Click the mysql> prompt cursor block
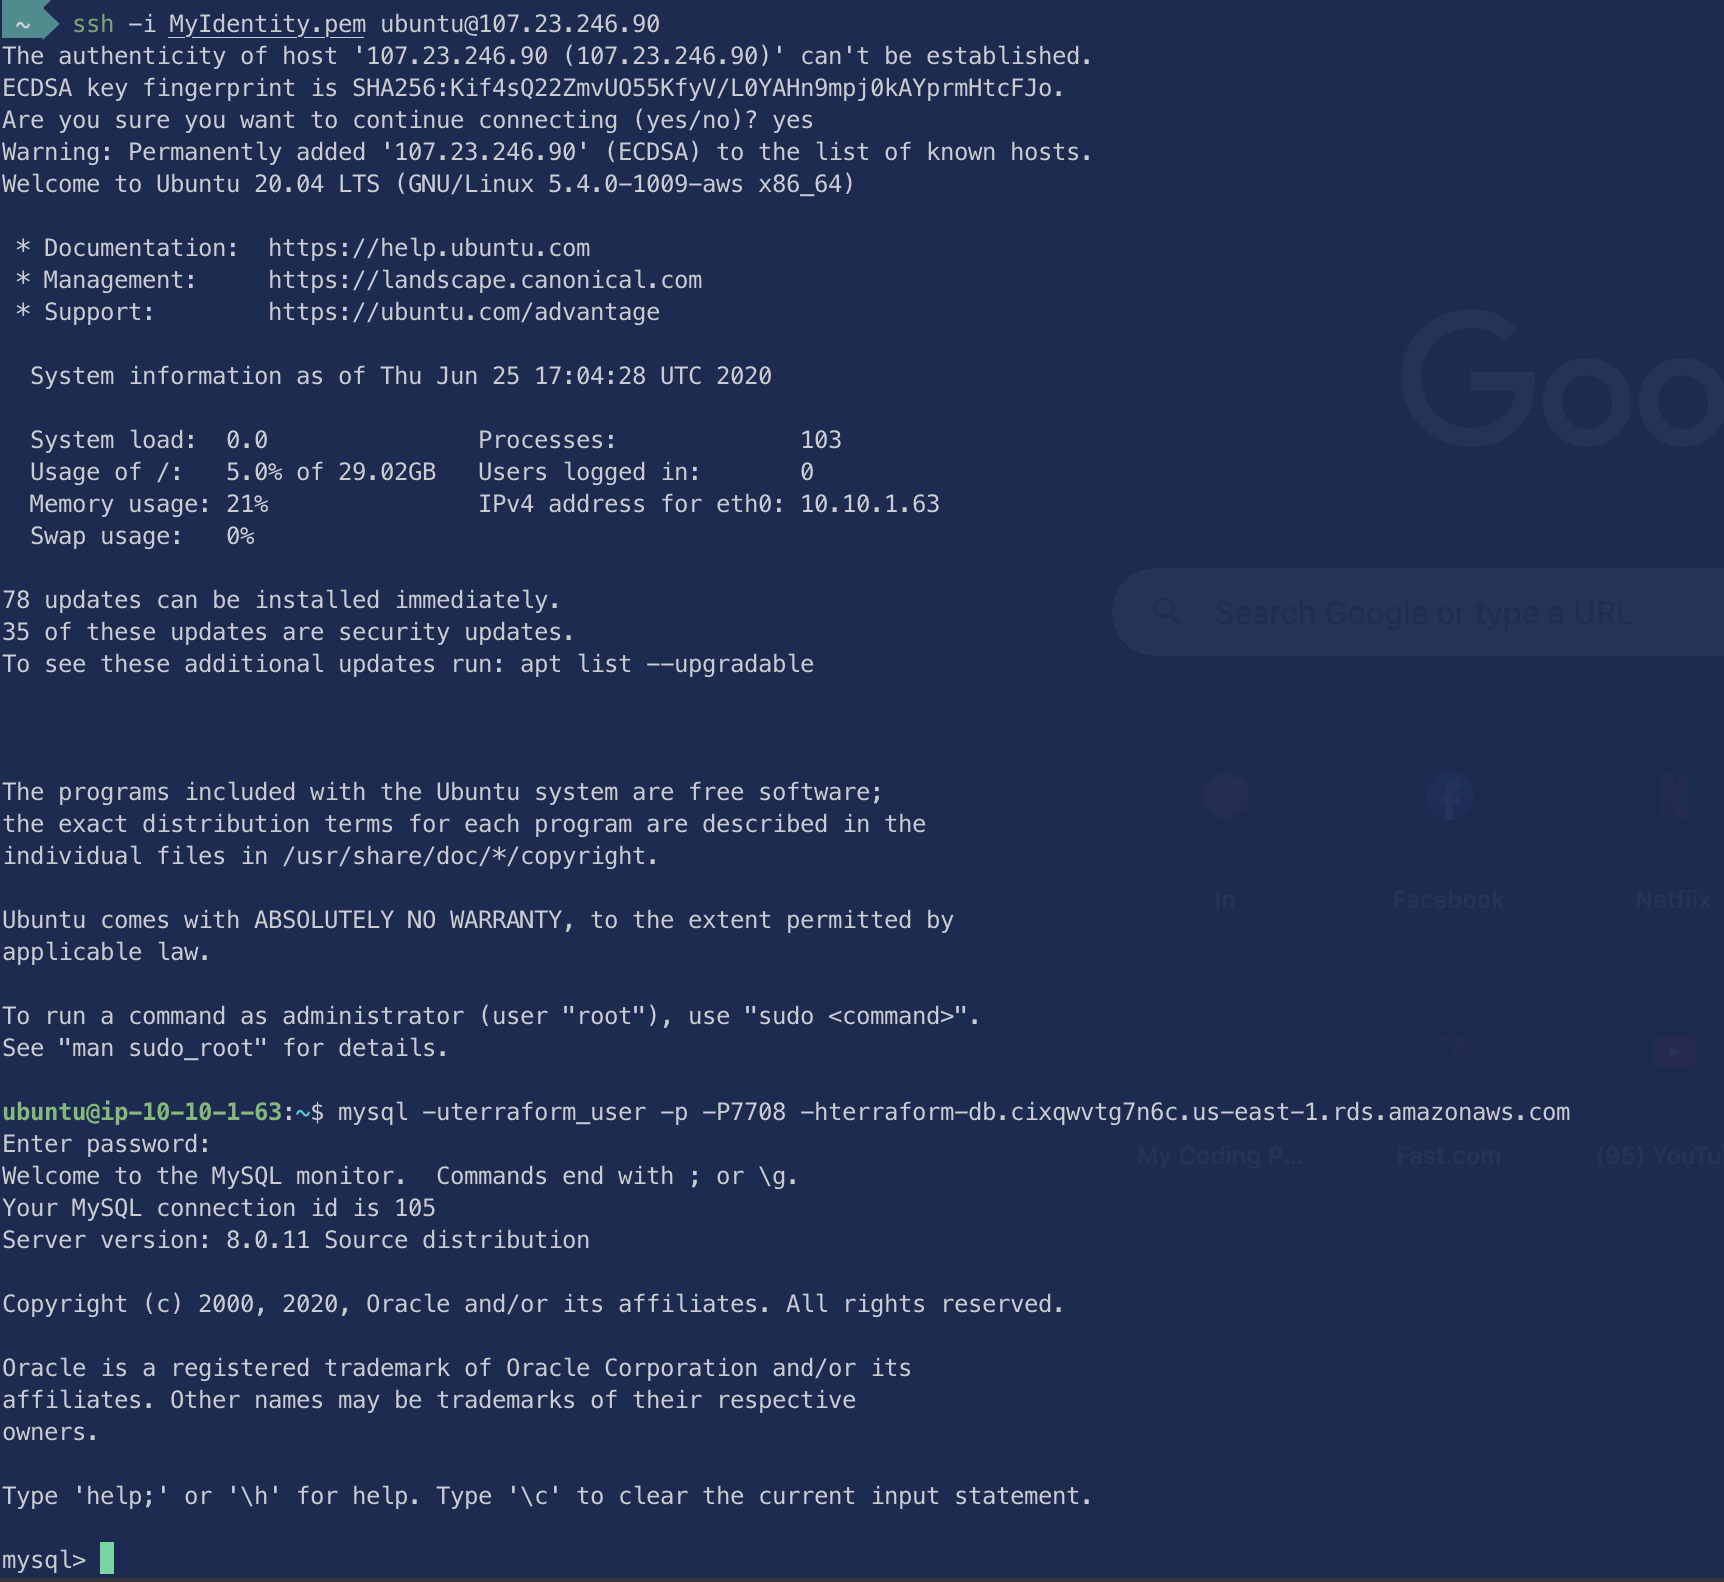 [107, 1558]
